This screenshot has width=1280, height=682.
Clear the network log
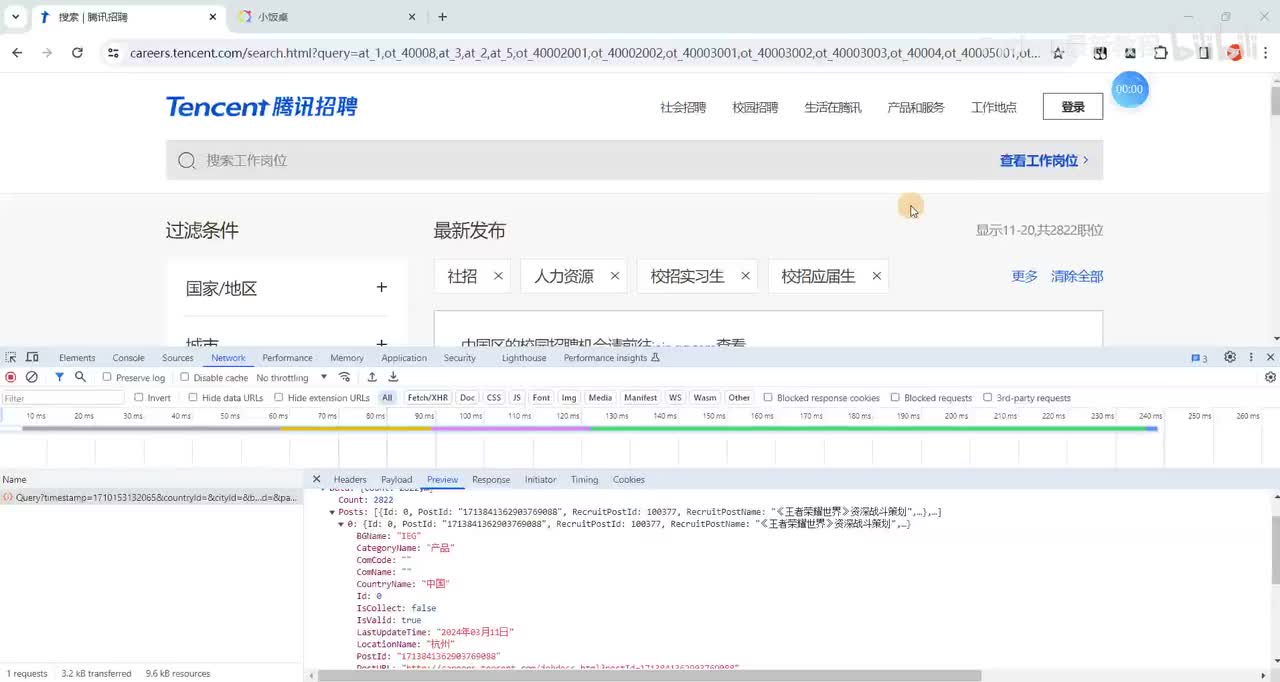[32, 377]
